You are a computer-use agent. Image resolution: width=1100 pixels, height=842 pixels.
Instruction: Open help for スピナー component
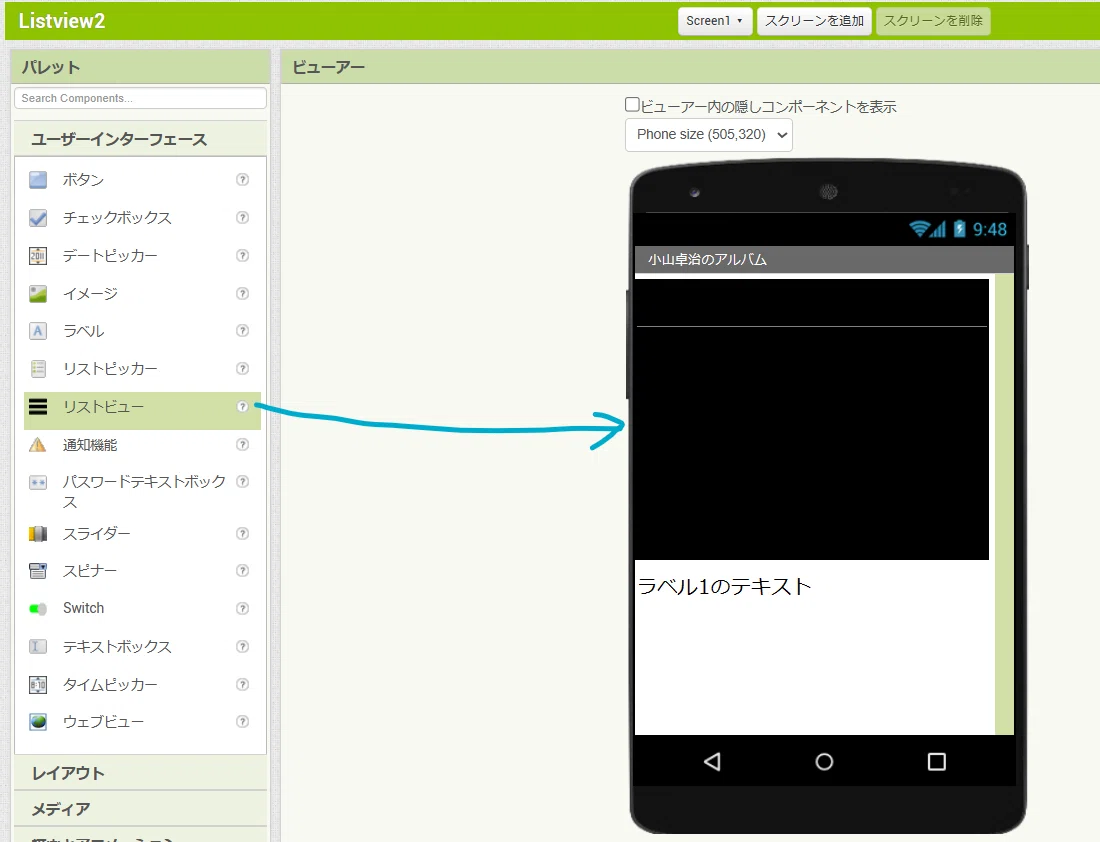pos(243,570)
